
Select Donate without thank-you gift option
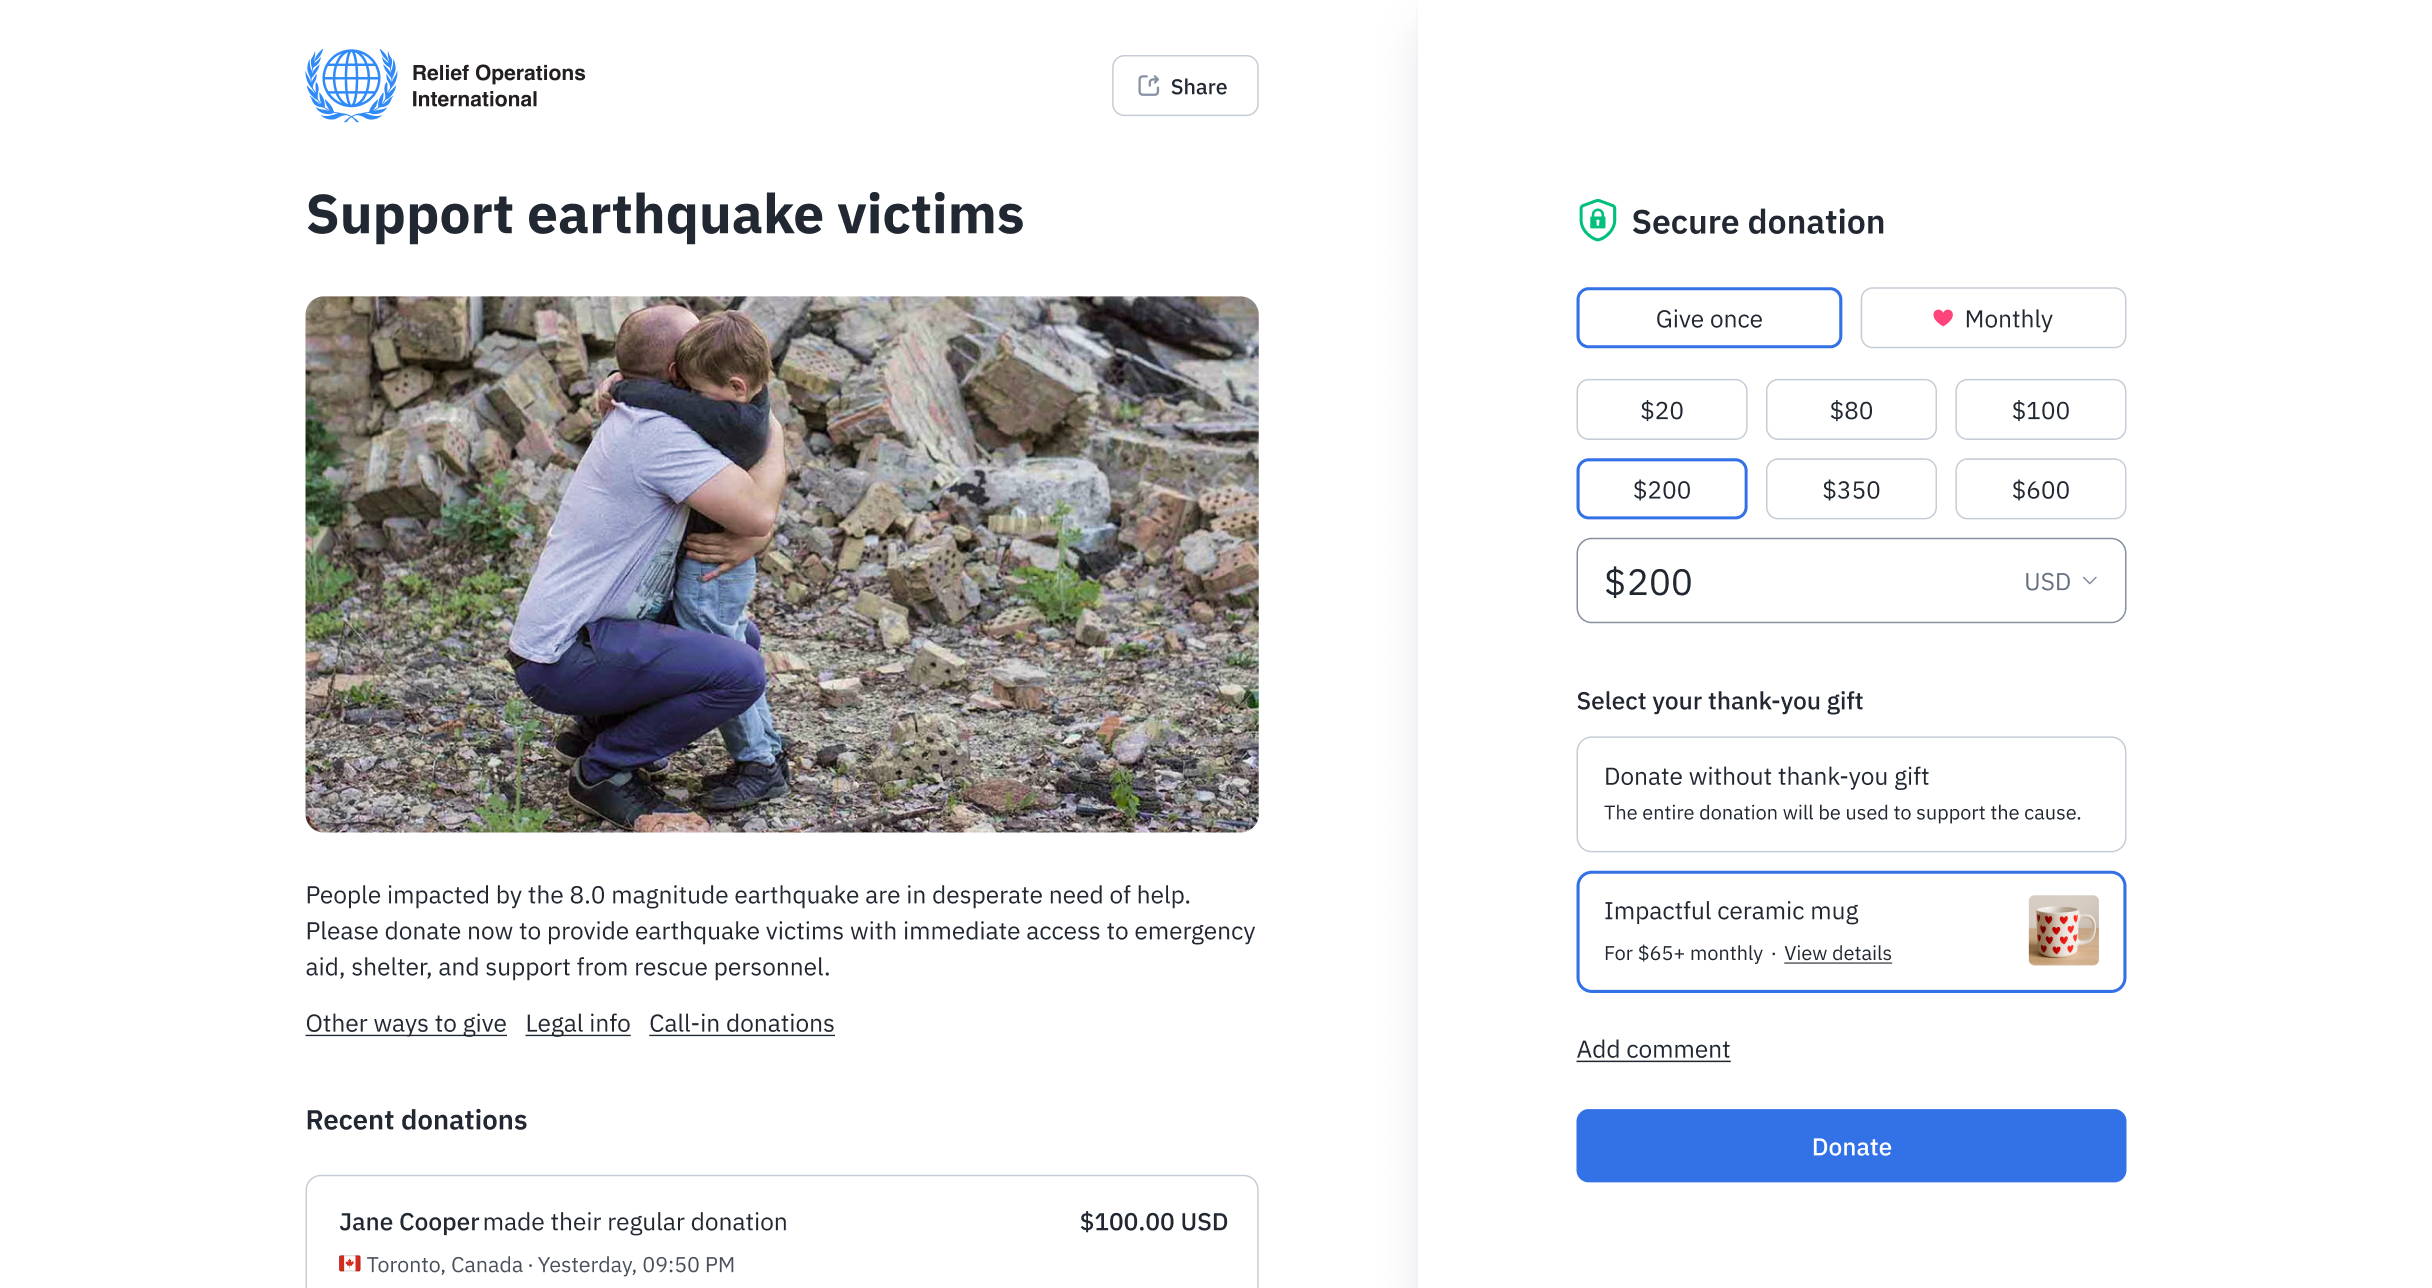pyautogui.click(x=1850, y=794)
